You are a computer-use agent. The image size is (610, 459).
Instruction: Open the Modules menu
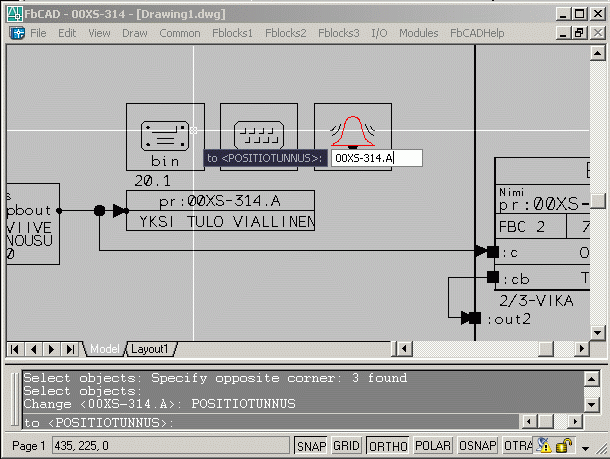(418, 33)
